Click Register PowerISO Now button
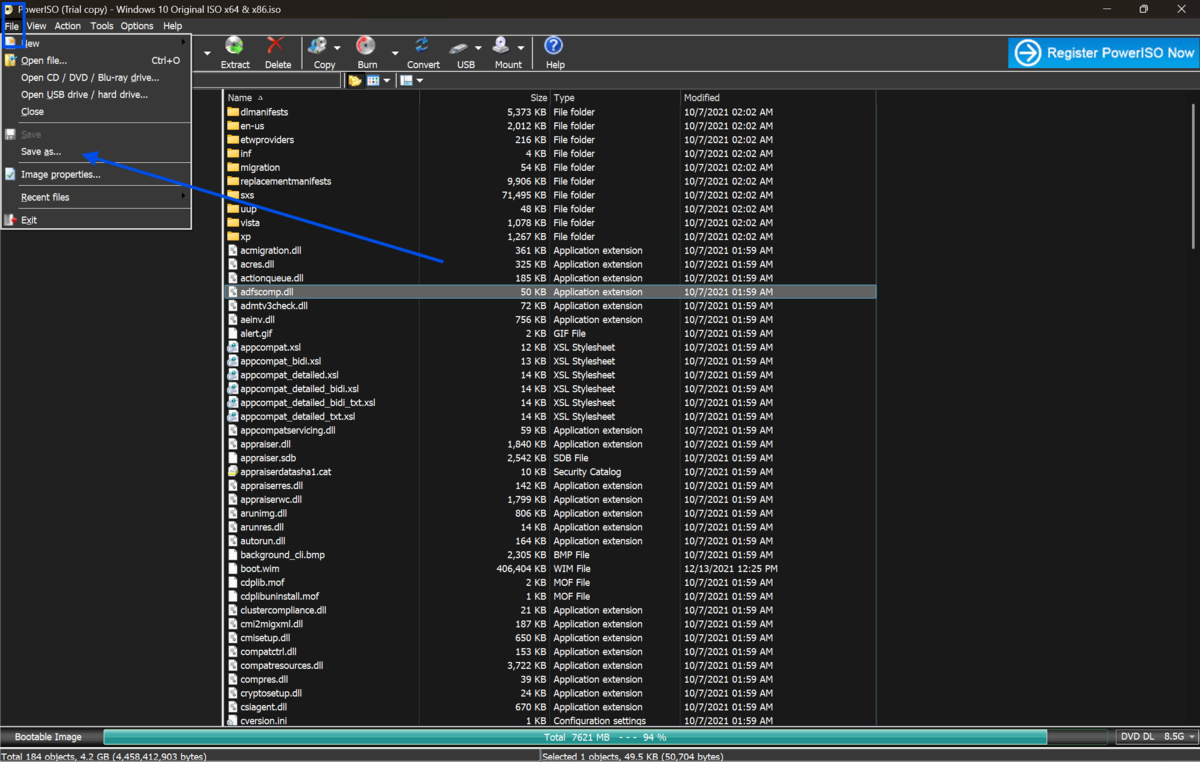The width and height of the screenshot is (1200, 762). click(1103, 53)
